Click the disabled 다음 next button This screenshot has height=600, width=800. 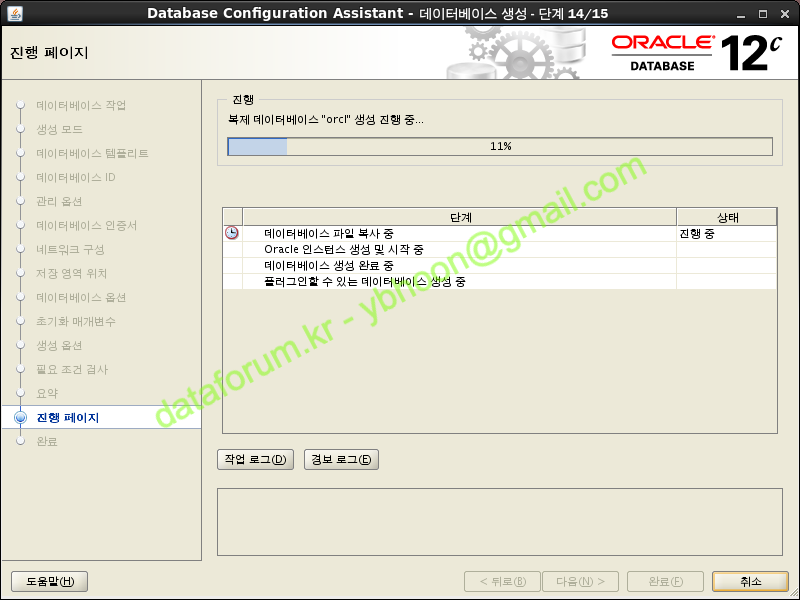pyautogui.click(x=580, y=582)
